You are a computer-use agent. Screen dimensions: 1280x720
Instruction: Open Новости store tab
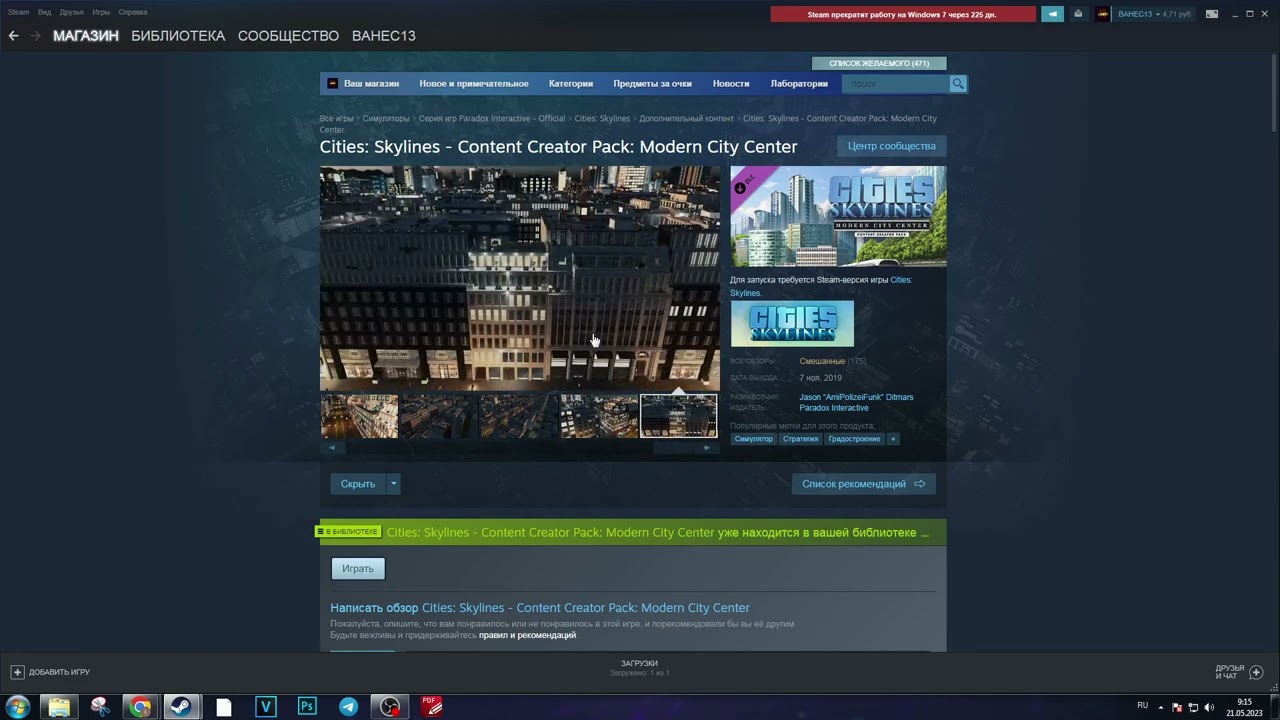click(731, 84)
